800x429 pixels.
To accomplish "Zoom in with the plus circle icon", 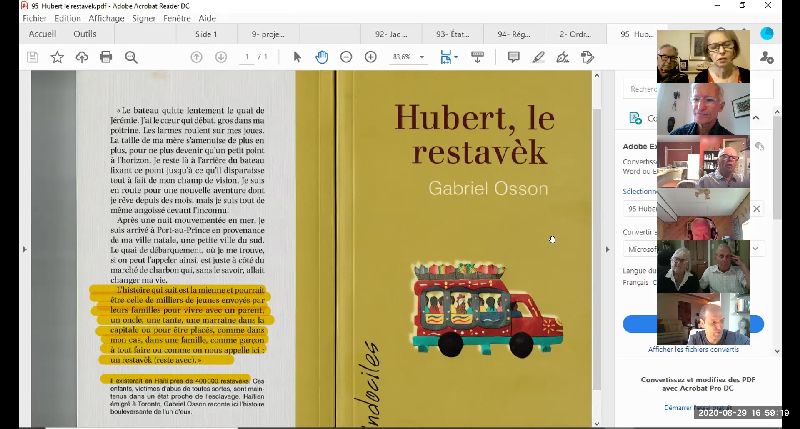I will 371,57.
